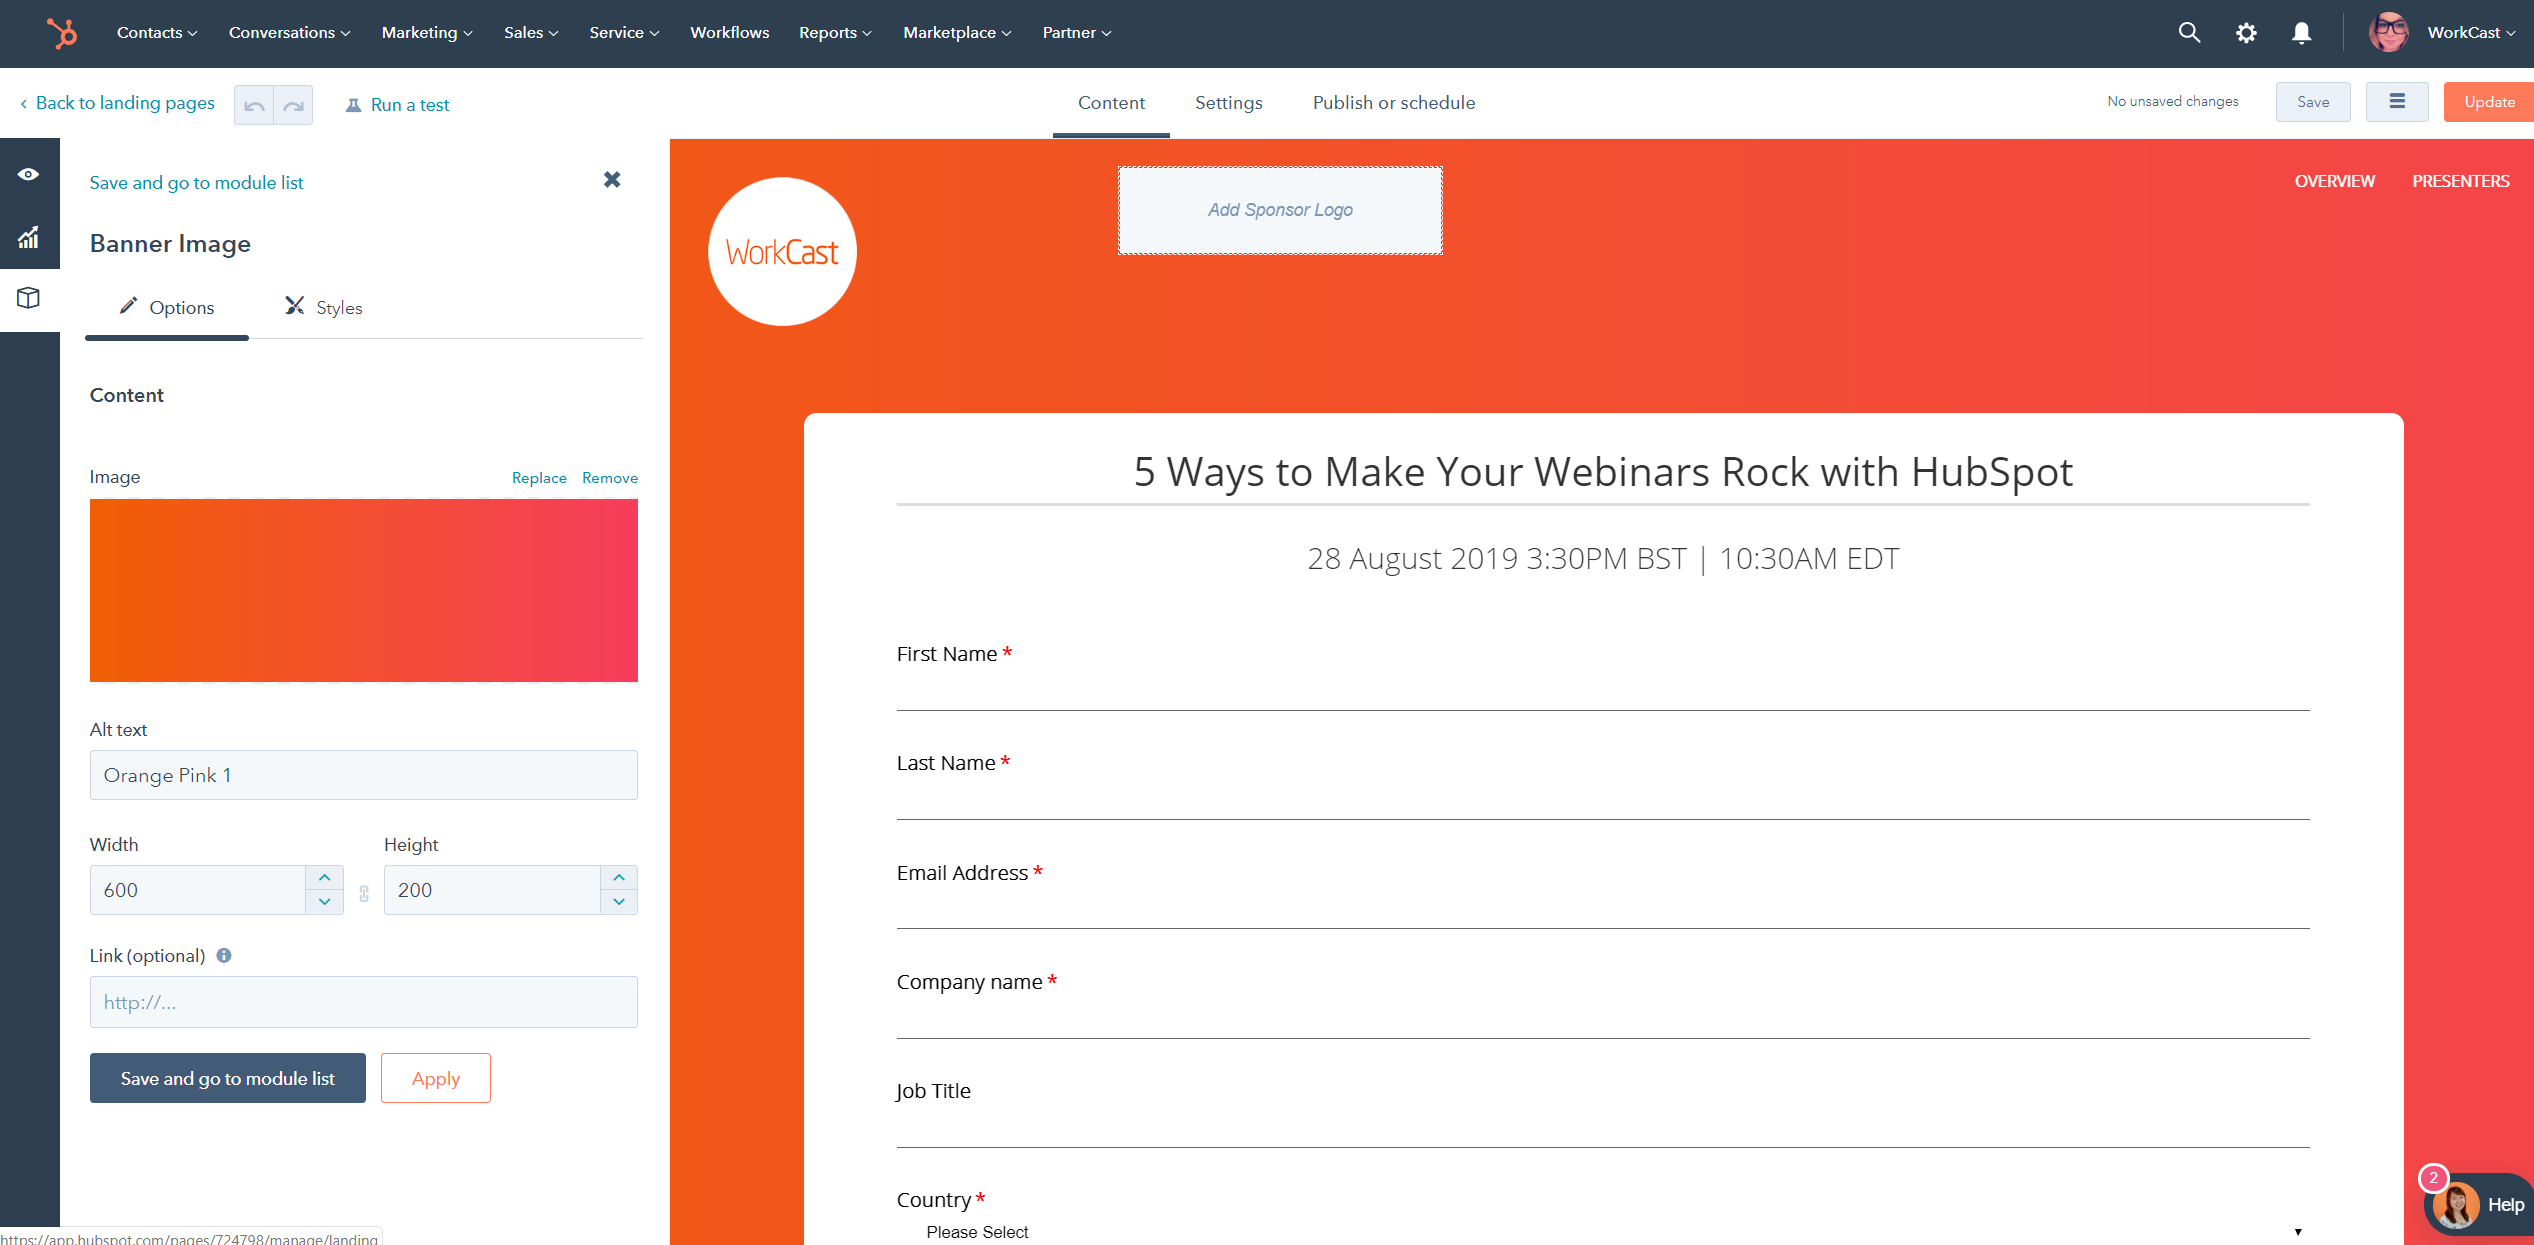This screenshot has width=2534, height=1245.
Task: Open the optimization chart icon in sidebar
Action: [29, 237]
